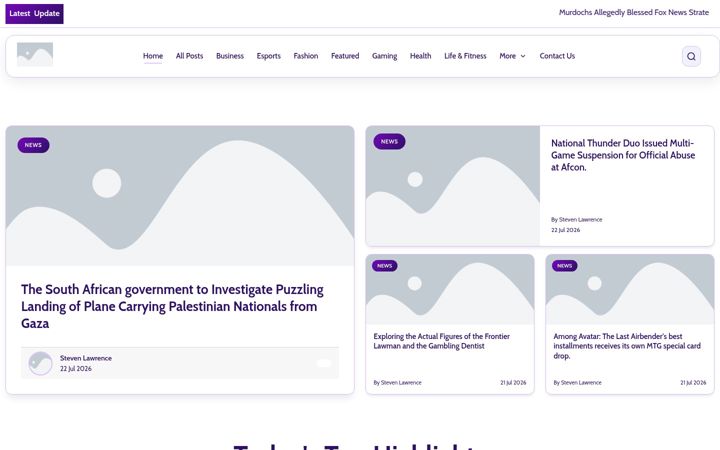Open the Contact Us page
This screenshot has height=450, width=720.
click(x=557, y=56)
